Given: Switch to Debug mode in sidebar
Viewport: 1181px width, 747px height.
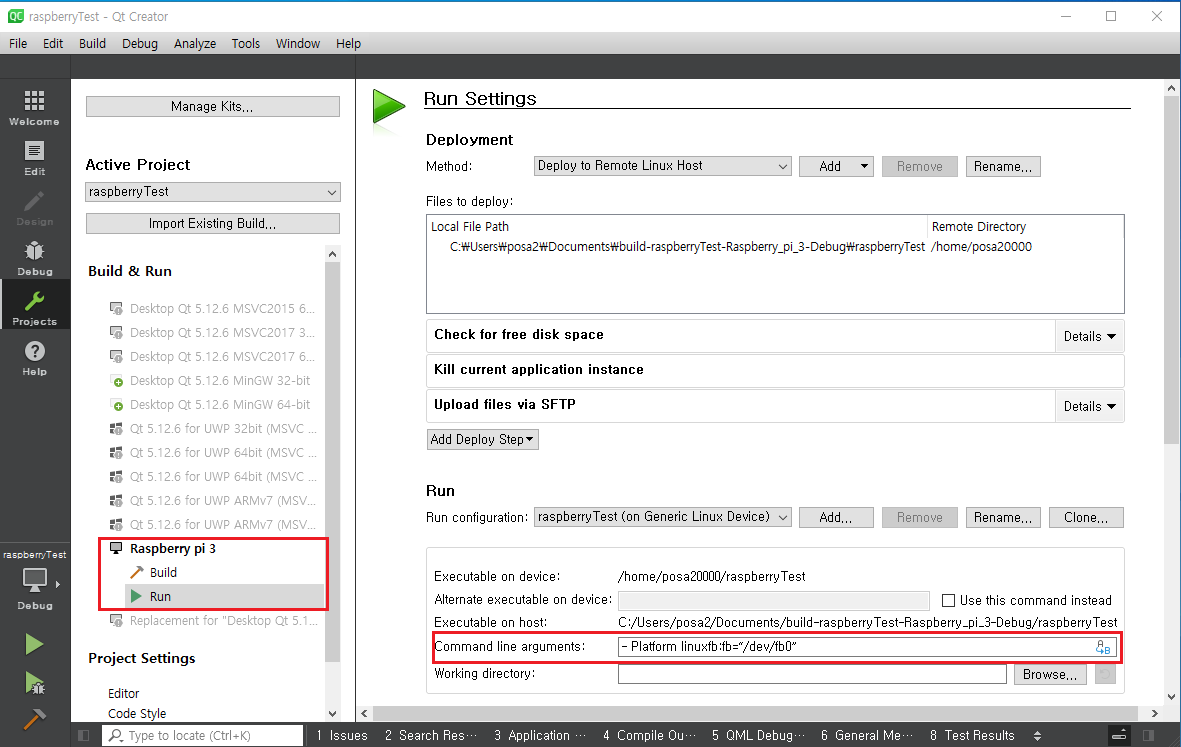Looking at the screenshot, I should coord(35,258).
